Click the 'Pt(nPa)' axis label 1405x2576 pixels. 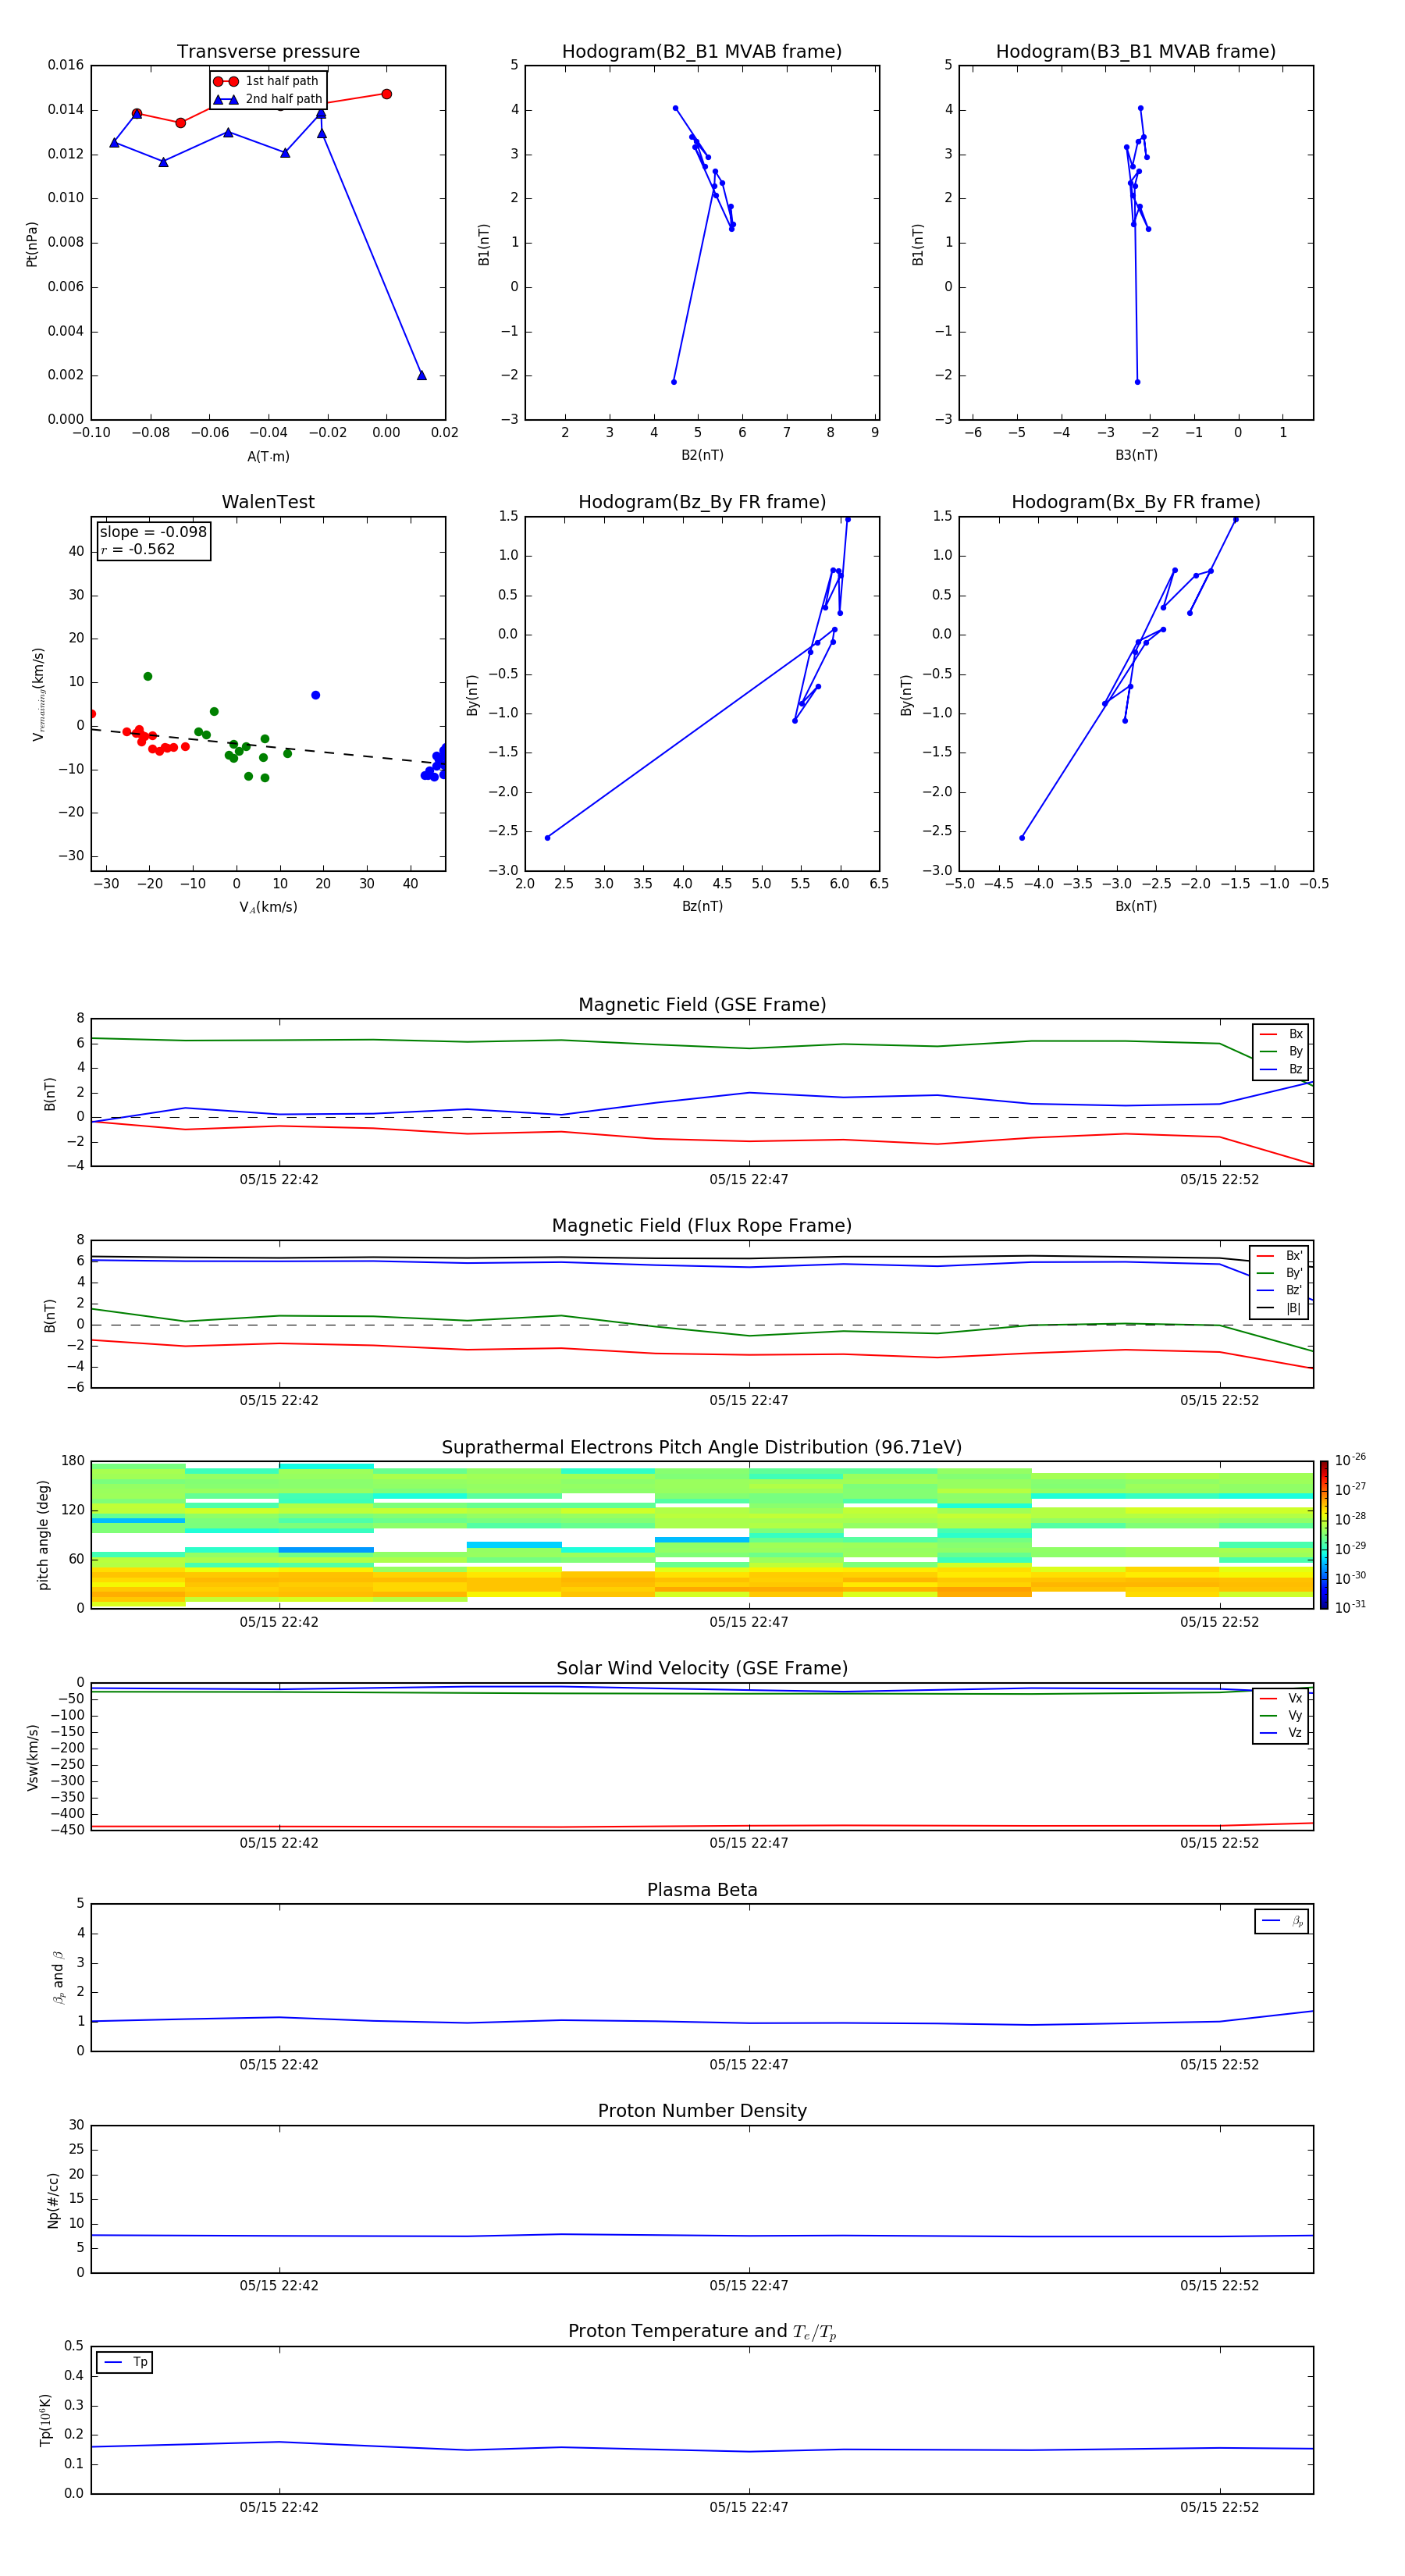click(x=32, y=243)
